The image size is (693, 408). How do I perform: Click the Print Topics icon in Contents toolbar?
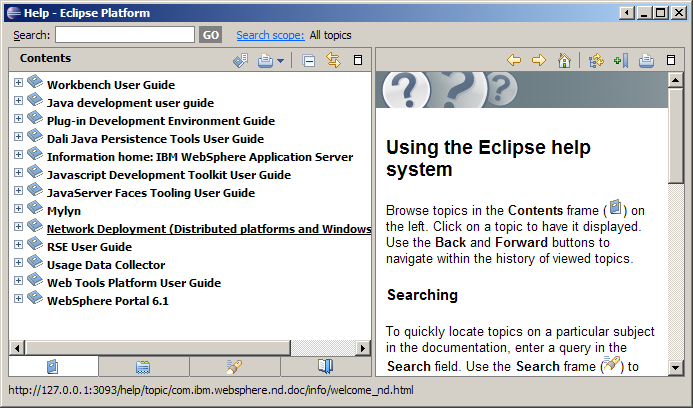click(266, 60)
